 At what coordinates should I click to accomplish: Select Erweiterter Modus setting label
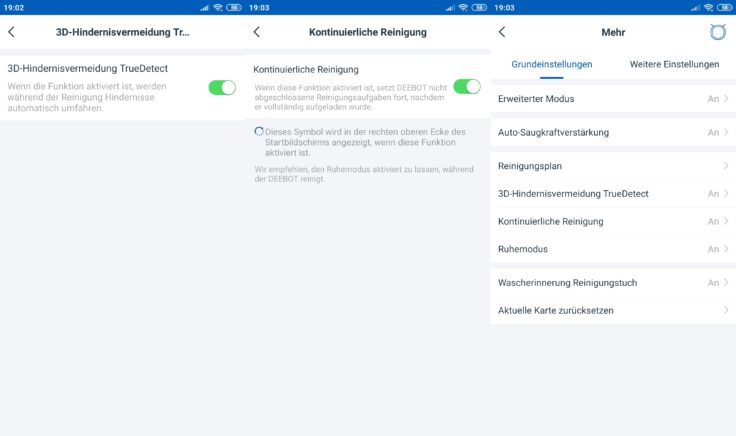pyautogui.click(x=536, y=99)
